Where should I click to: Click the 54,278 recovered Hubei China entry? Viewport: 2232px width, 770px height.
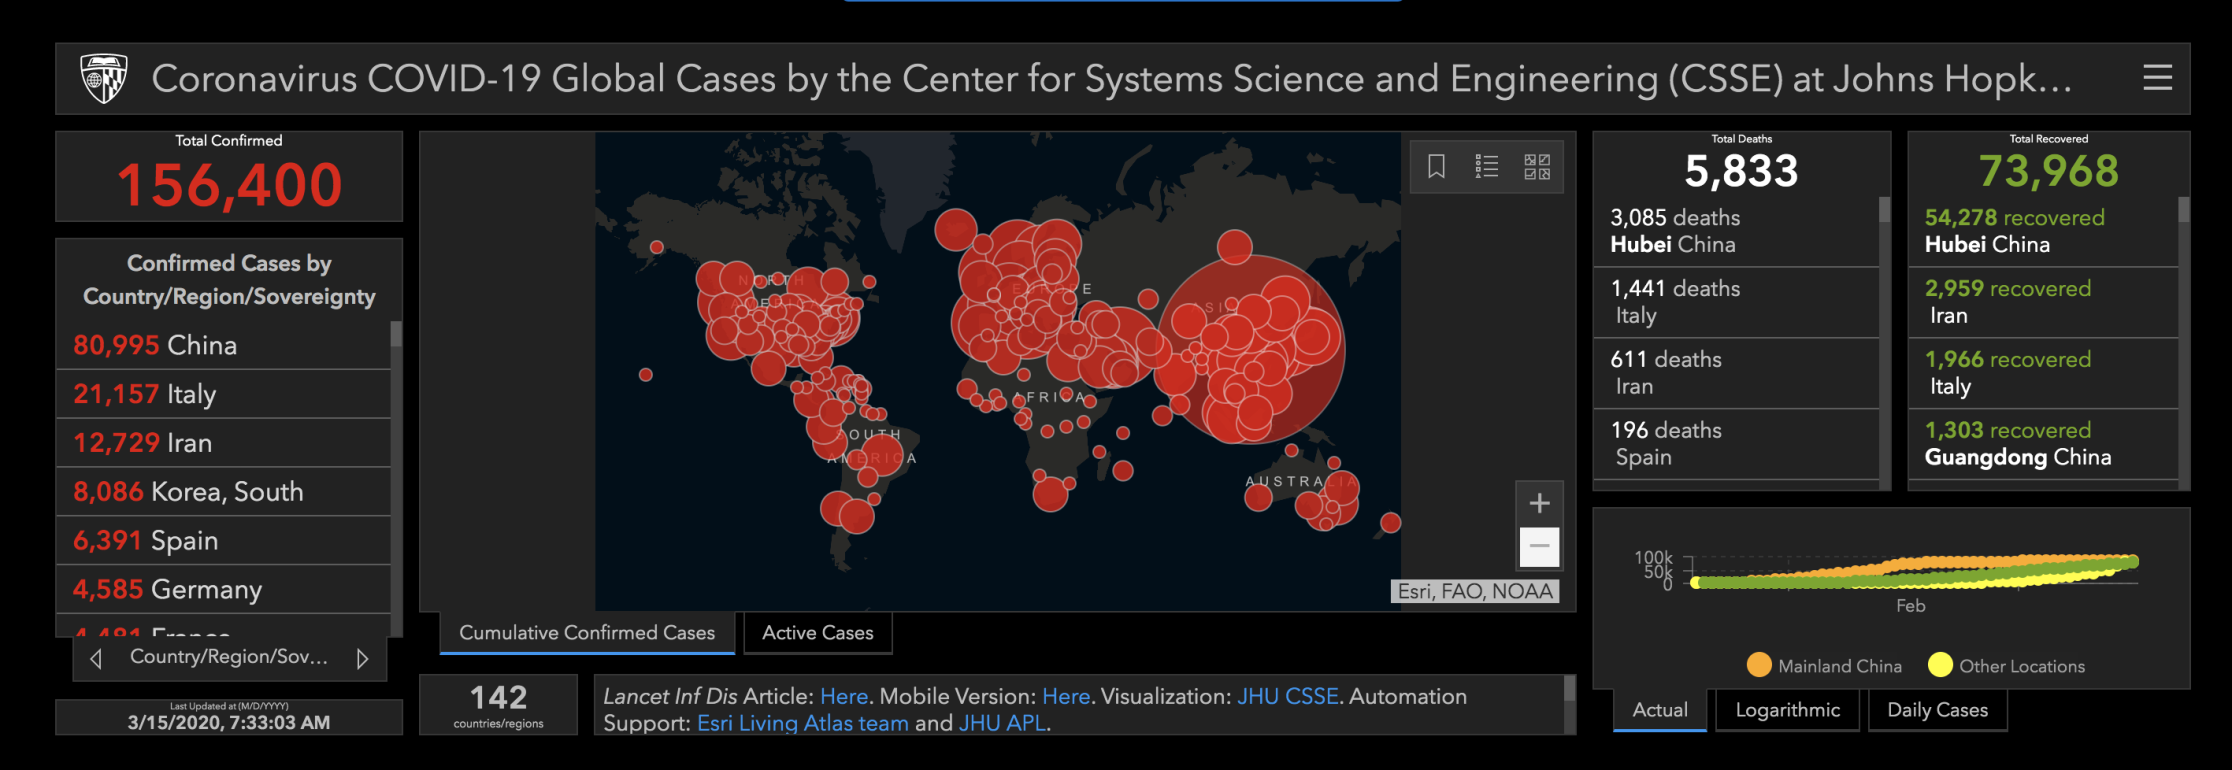[2043, 231]
